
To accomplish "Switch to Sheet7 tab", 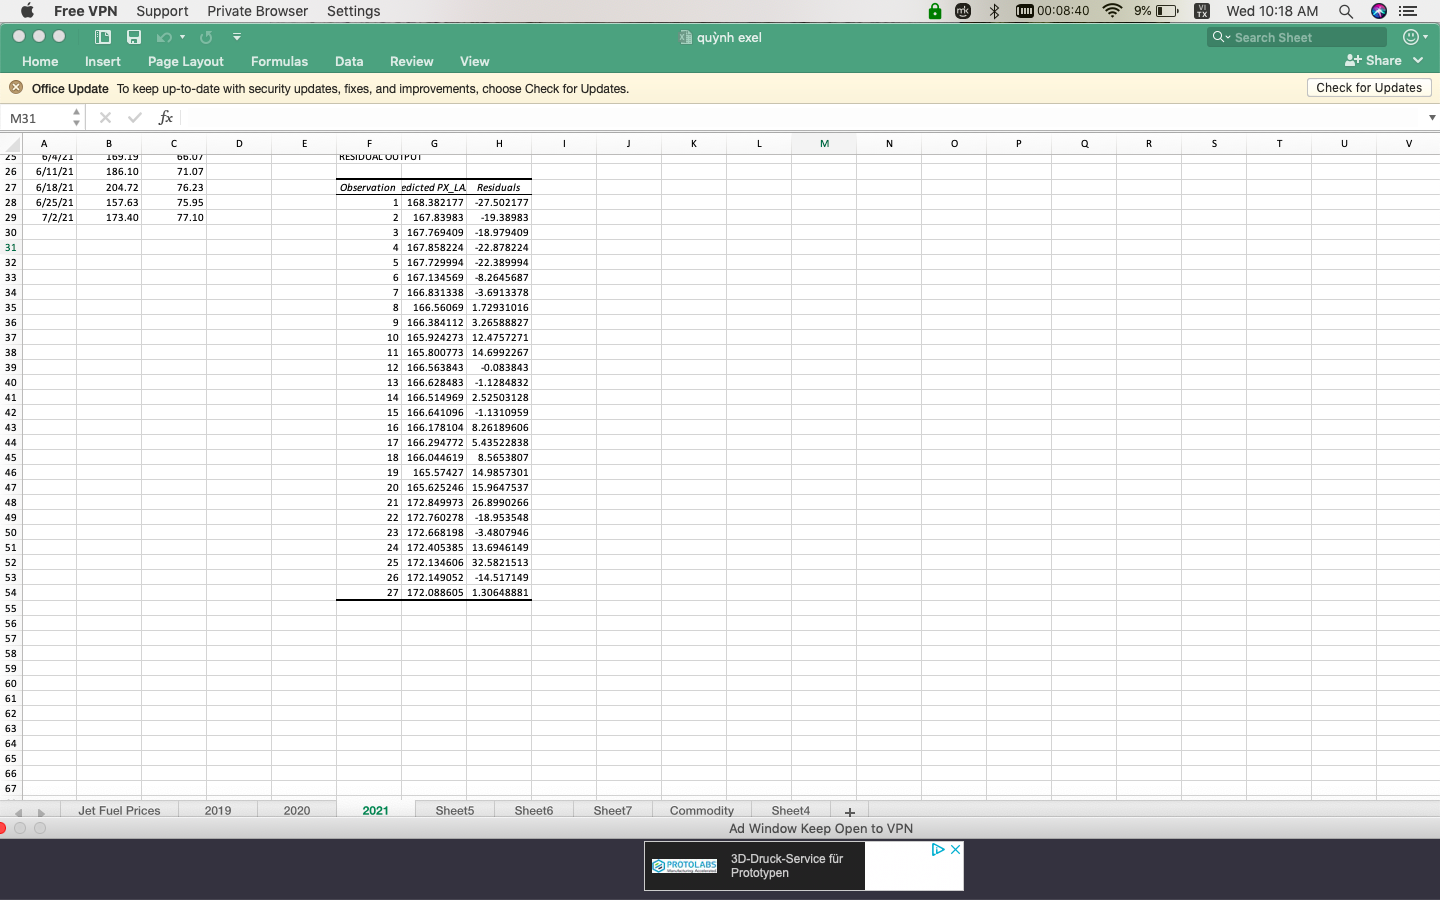I will 613,810.
